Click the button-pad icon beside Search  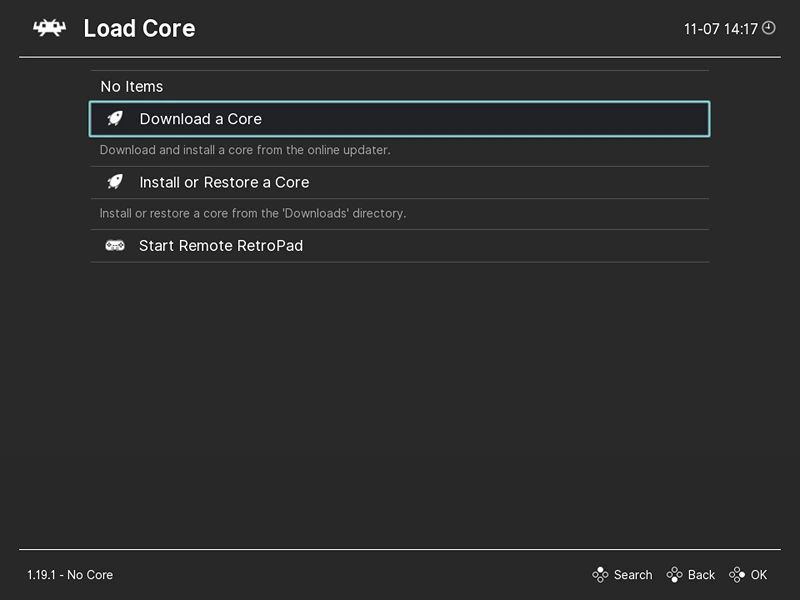[600, 574]
